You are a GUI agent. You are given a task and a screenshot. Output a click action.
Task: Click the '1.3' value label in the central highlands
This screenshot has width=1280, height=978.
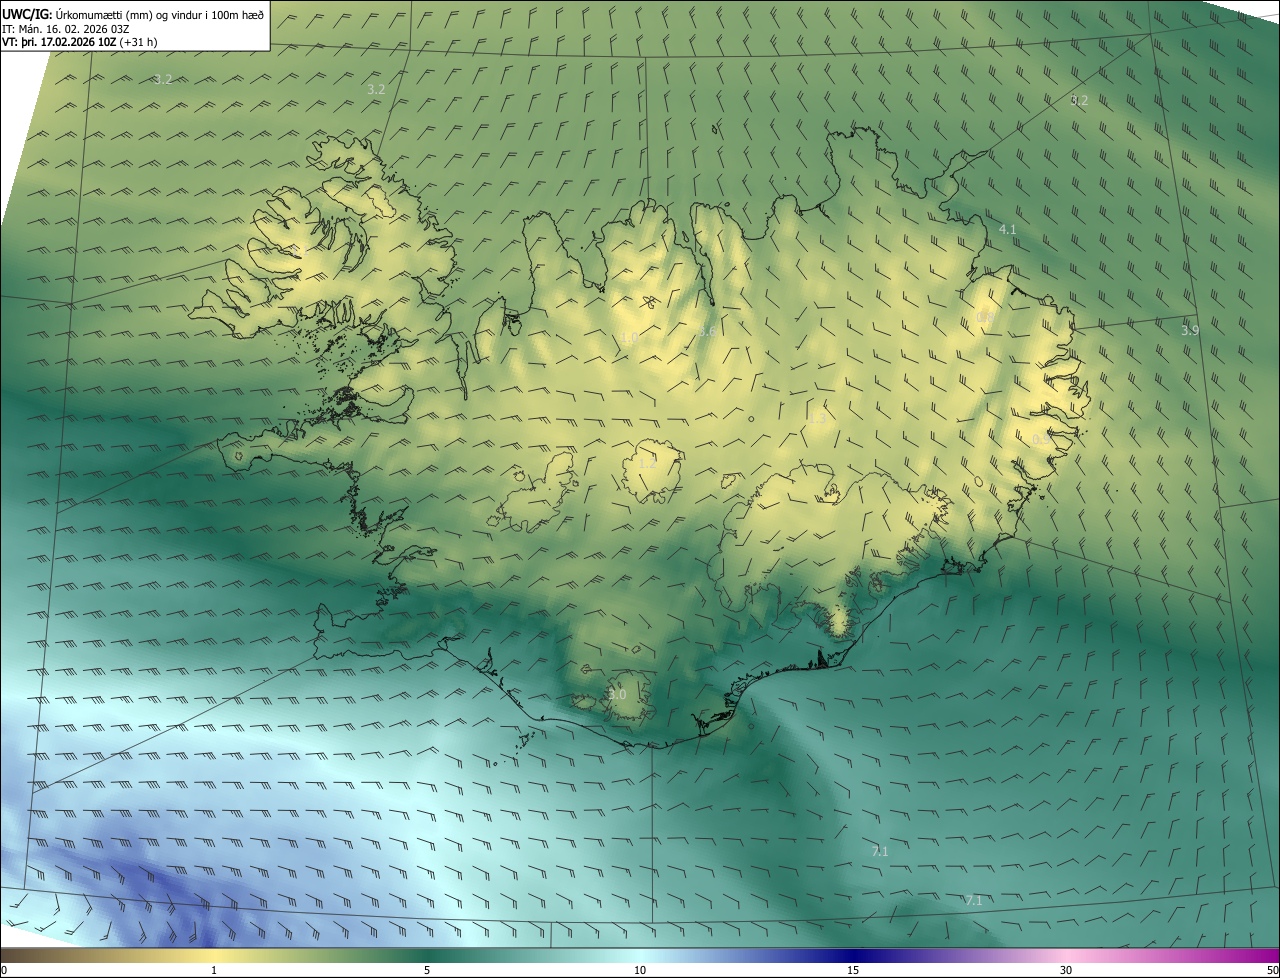(818, 418)
